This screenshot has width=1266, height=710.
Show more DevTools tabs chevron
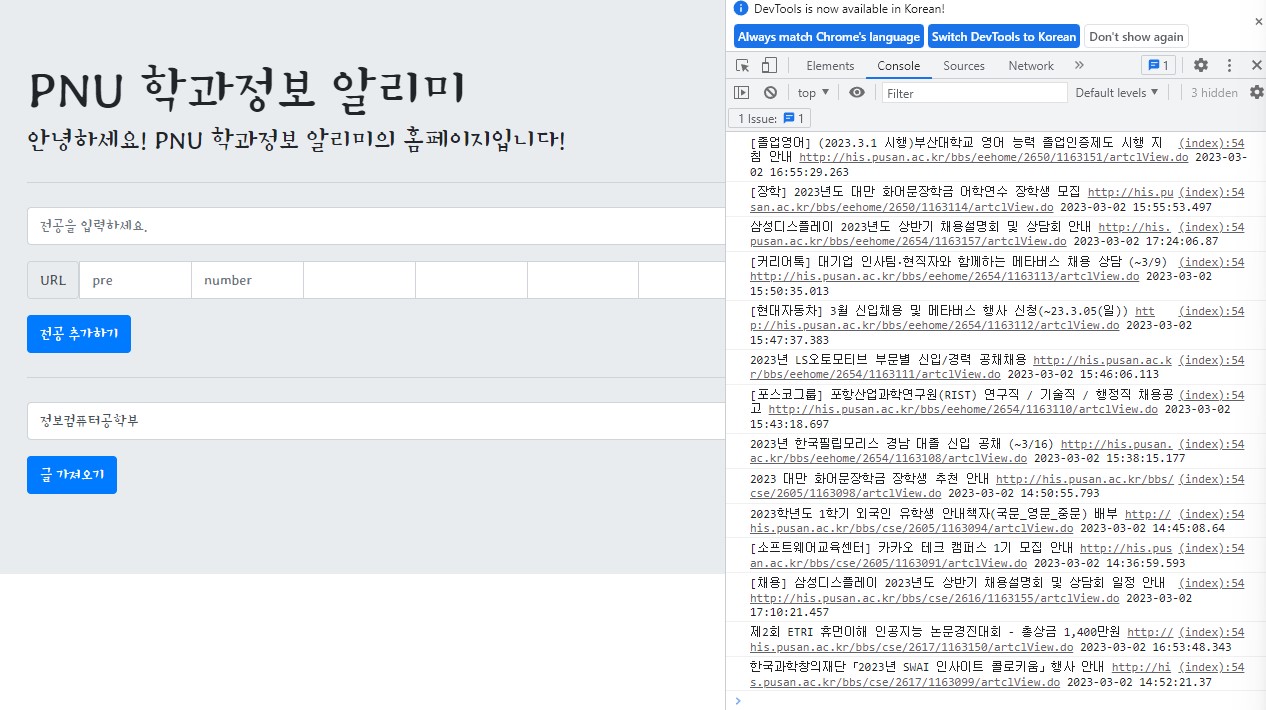1079,66
